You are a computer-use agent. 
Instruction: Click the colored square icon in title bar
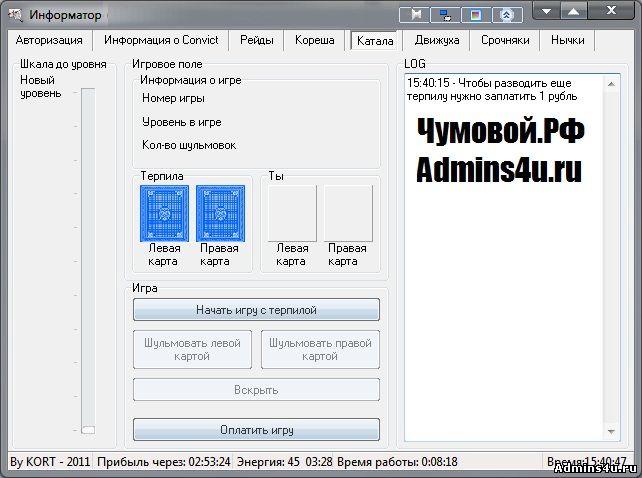477,15
